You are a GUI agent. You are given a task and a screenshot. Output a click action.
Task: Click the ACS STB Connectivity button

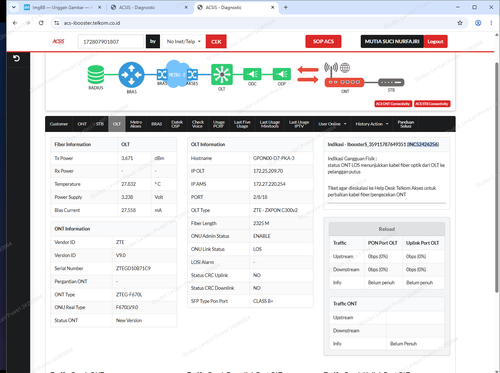click(432, 104)
